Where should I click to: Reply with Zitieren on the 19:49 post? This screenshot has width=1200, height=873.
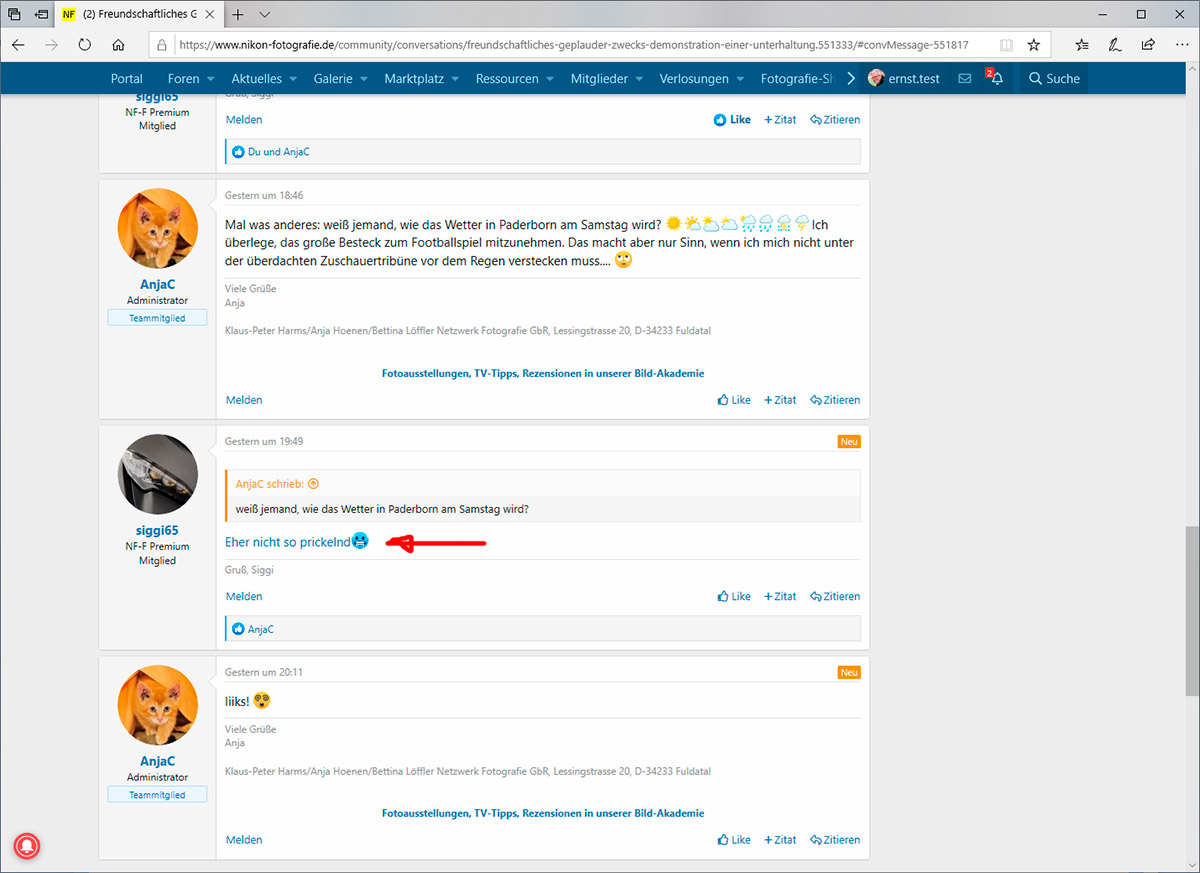click(835, 596)
